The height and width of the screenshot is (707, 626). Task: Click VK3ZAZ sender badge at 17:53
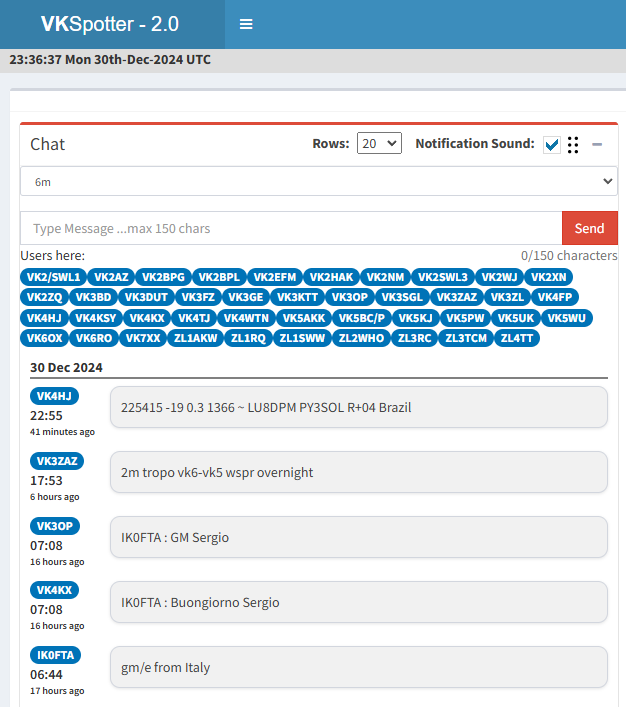click(x=58, y=461)
